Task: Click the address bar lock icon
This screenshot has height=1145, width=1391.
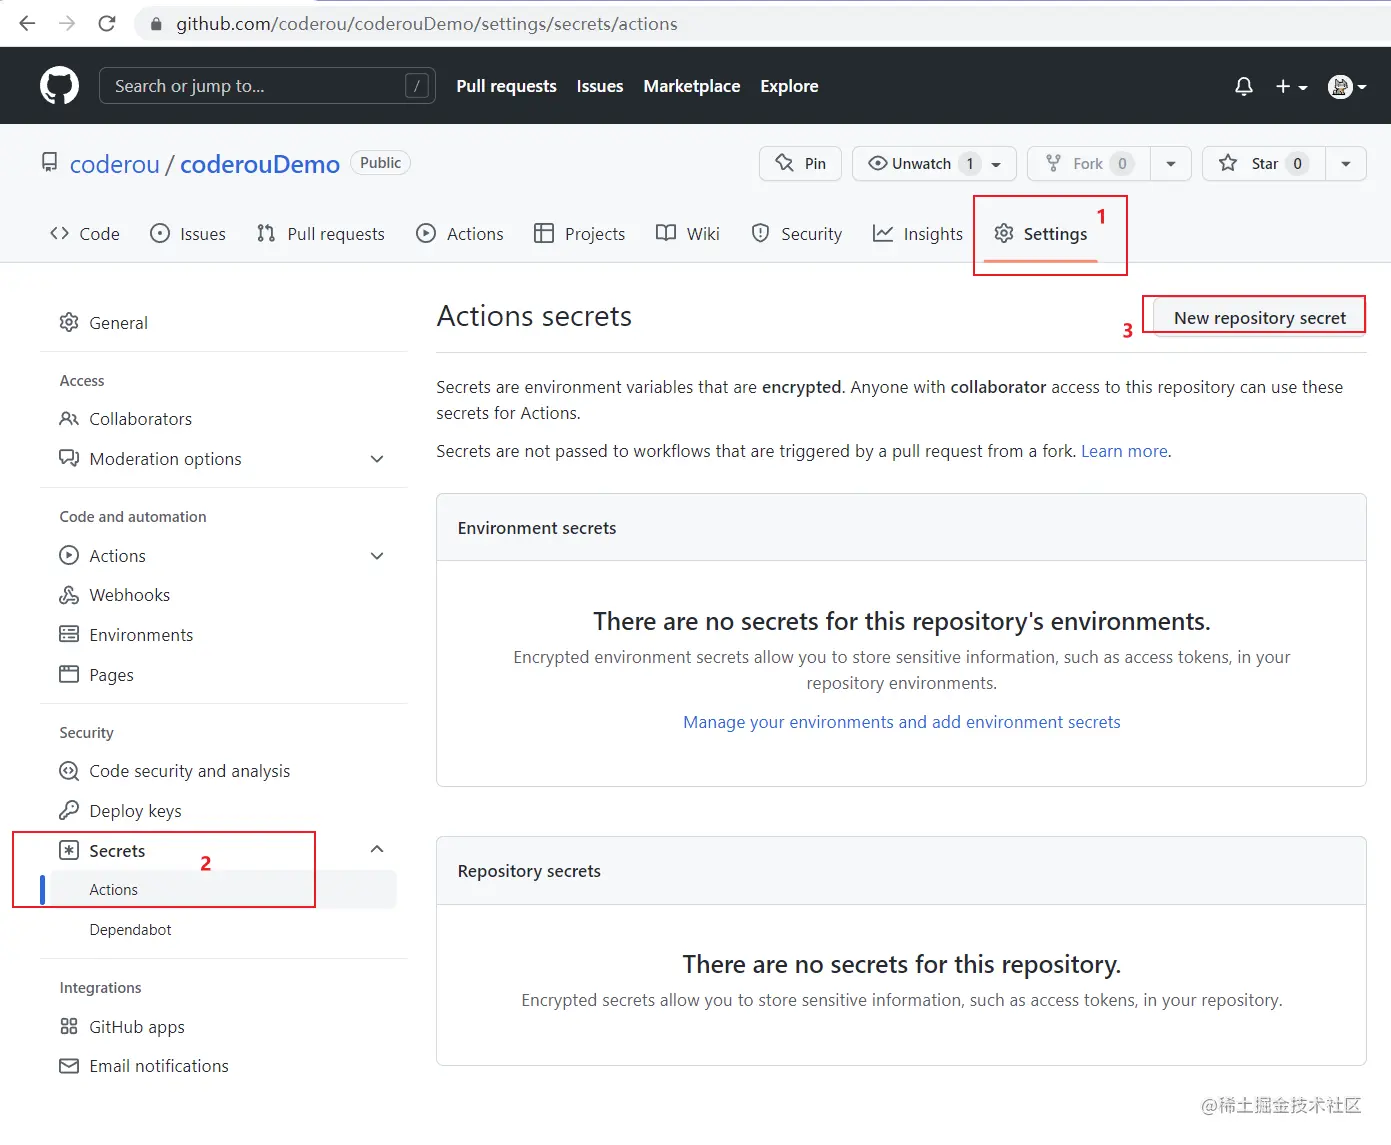Action: pos(156,24)
